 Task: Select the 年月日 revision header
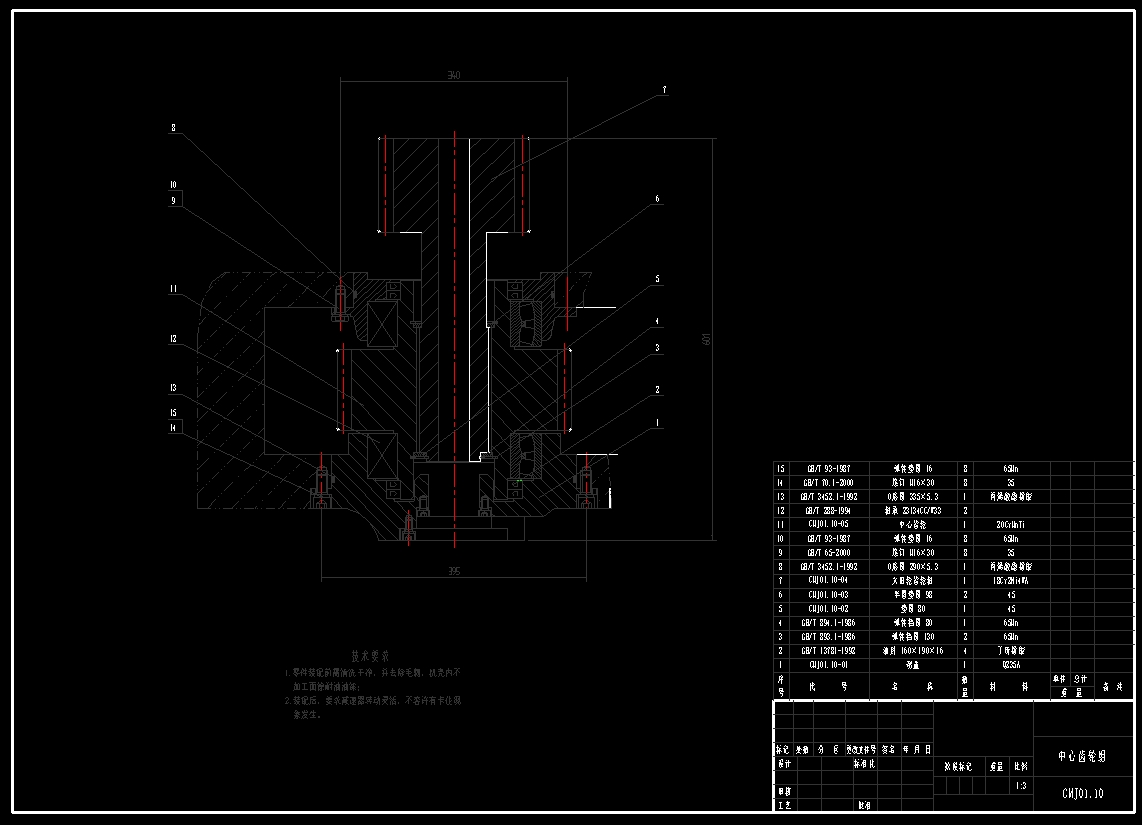[x=917, y=749]
